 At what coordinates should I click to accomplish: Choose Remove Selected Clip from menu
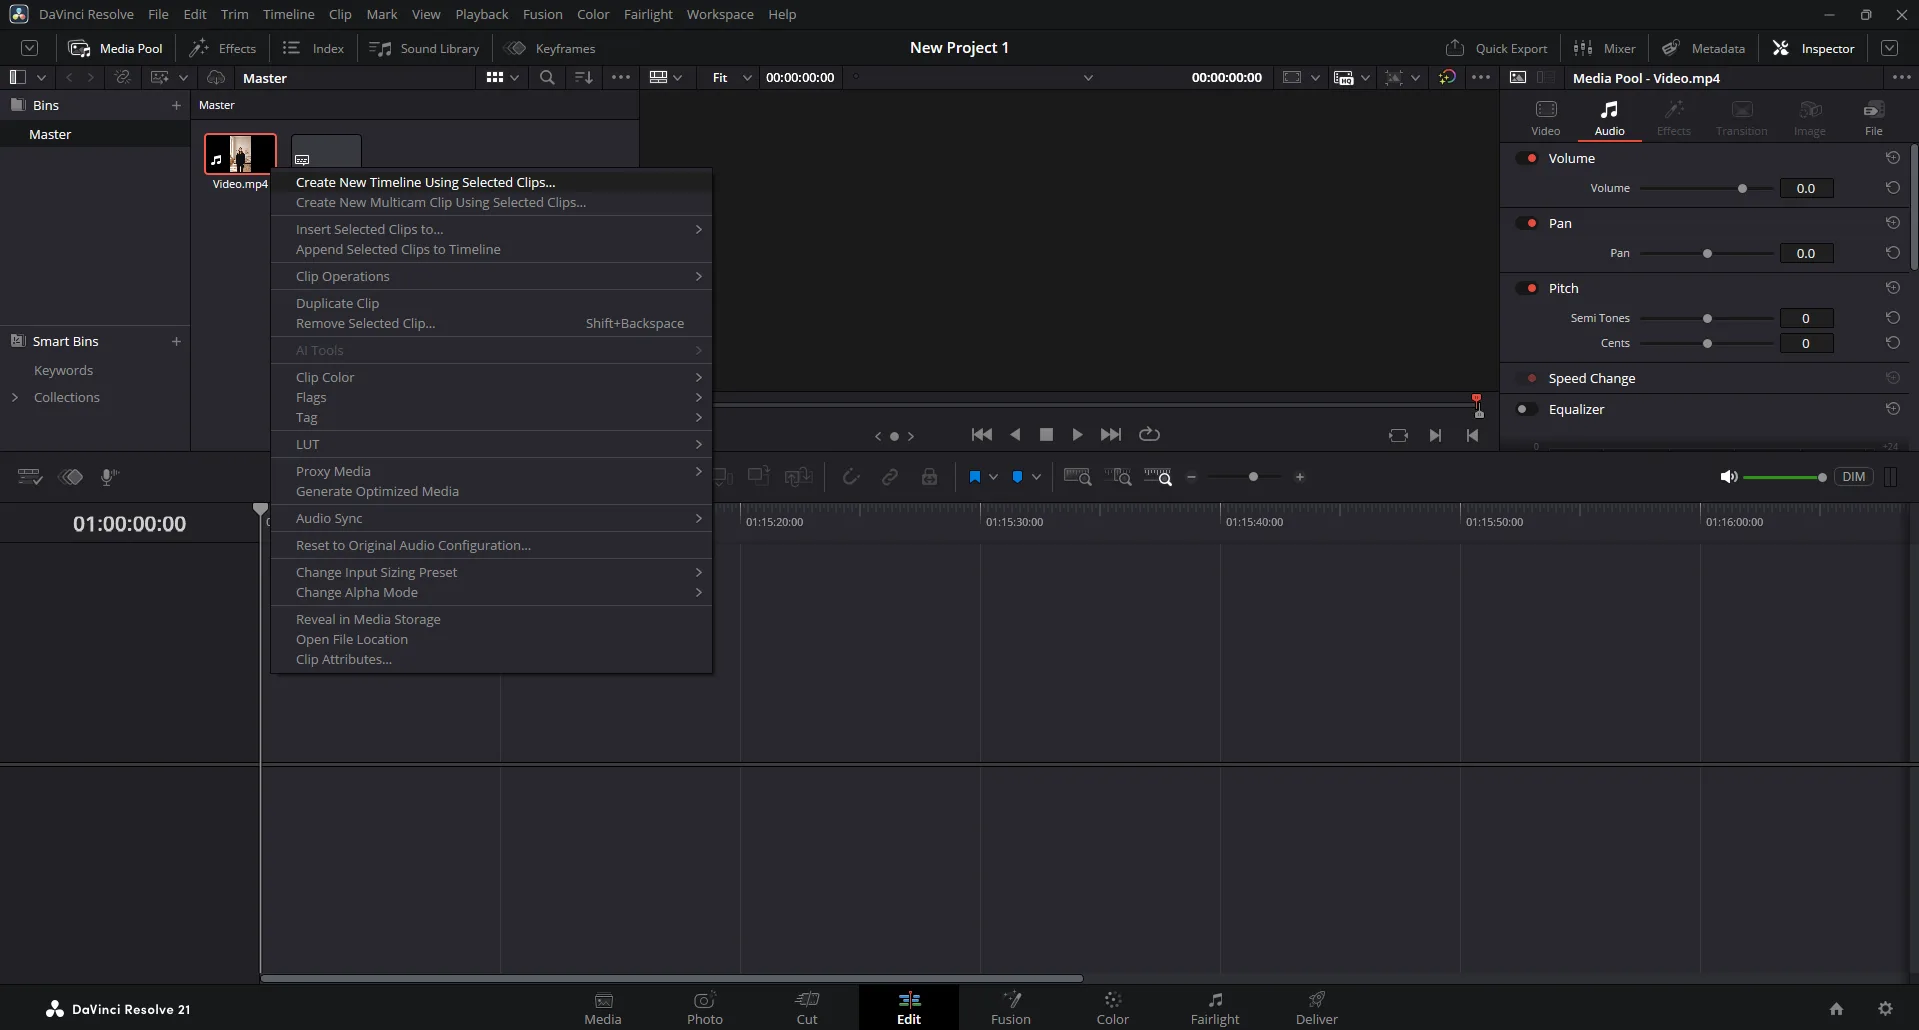[x=491, y=323]
